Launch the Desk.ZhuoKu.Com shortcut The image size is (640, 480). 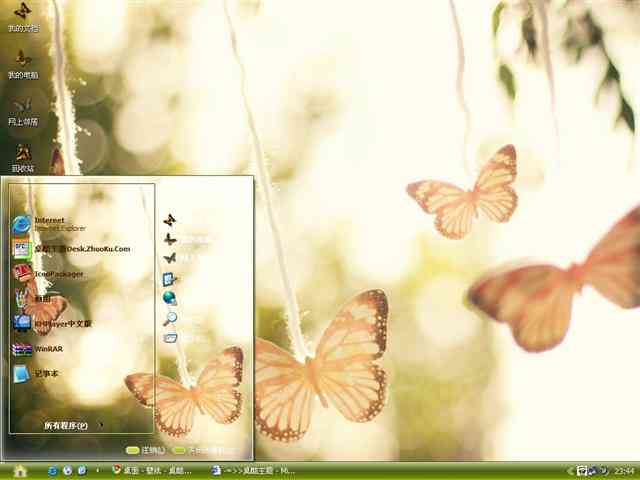[71, 249]
